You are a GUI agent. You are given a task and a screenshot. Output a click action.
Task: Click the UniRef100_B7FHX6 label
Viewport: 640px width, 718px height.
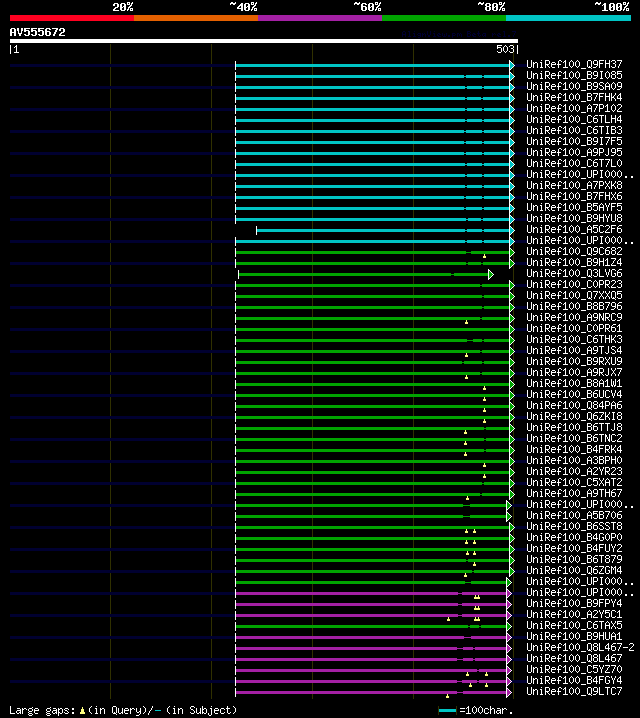pos(574,196)
